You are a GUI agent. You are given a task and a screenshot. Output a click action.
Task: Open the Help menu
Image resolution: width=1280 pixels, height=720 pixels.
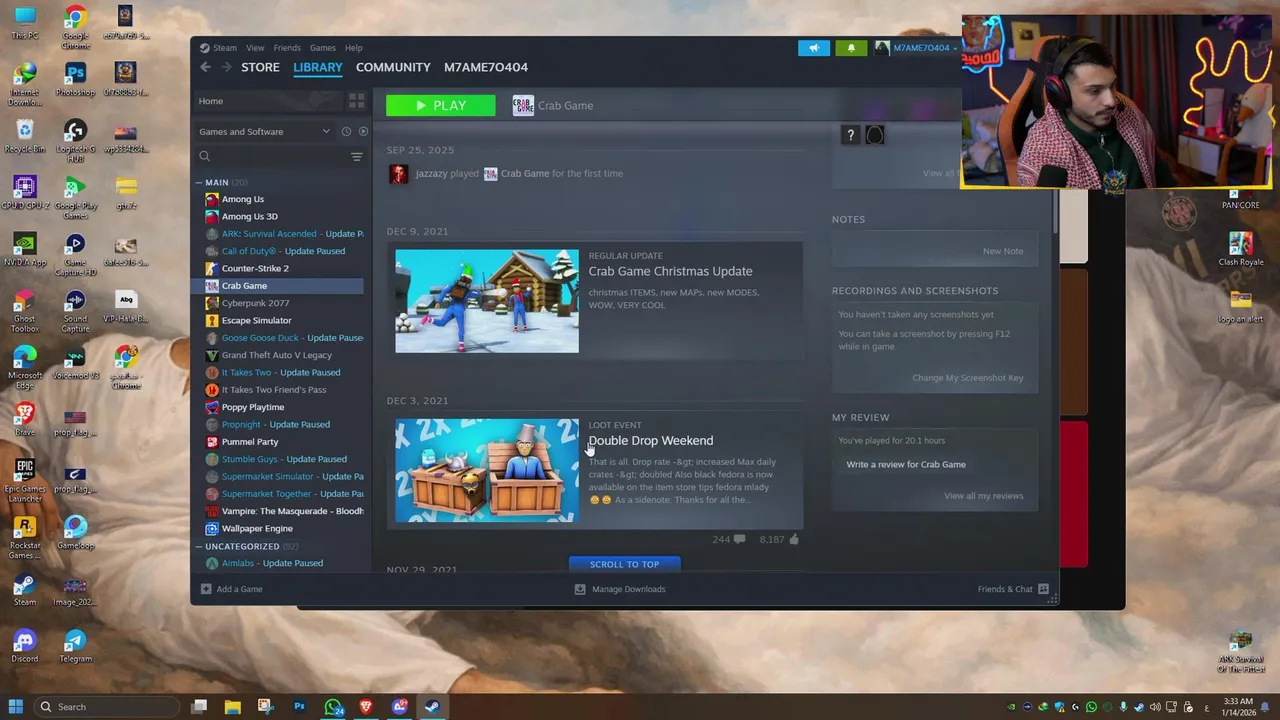354,48
